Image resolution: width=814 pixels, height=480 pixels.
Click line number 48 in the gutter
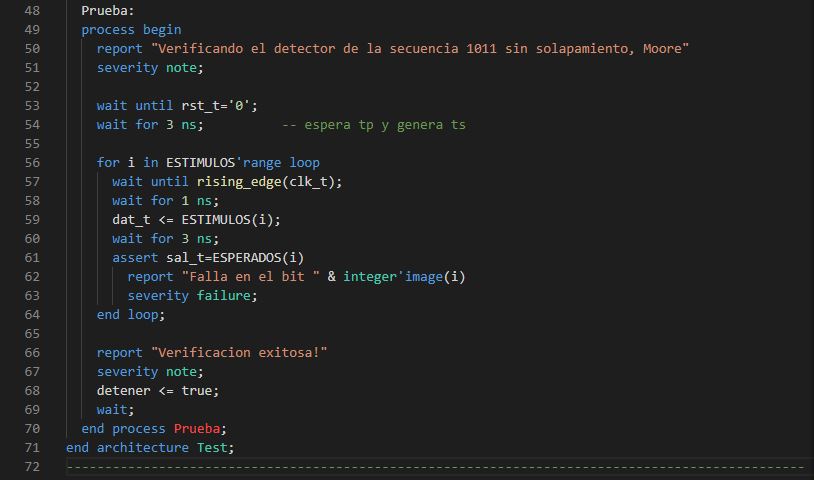(30, 11)
